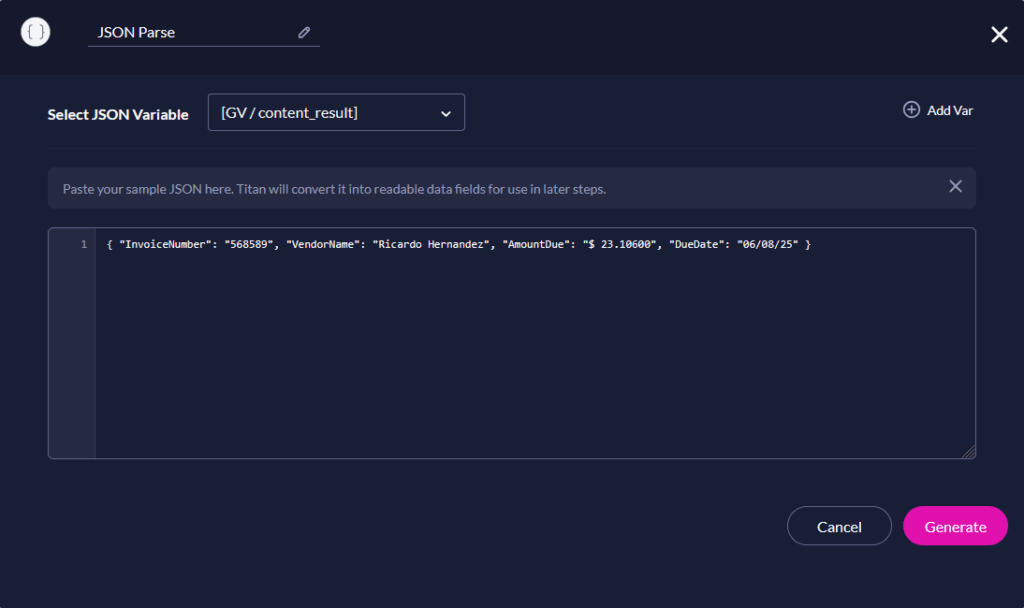Click the pencil icon to rename the step
Viewport: 1024px width, 608px height.
tap(304, 32)
